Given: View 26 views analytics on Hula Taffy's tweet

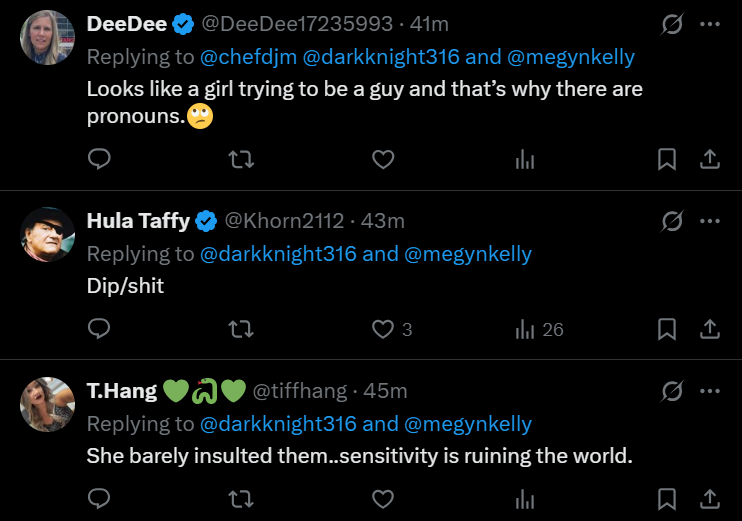Looking at the screenshot, I should 539,329.
